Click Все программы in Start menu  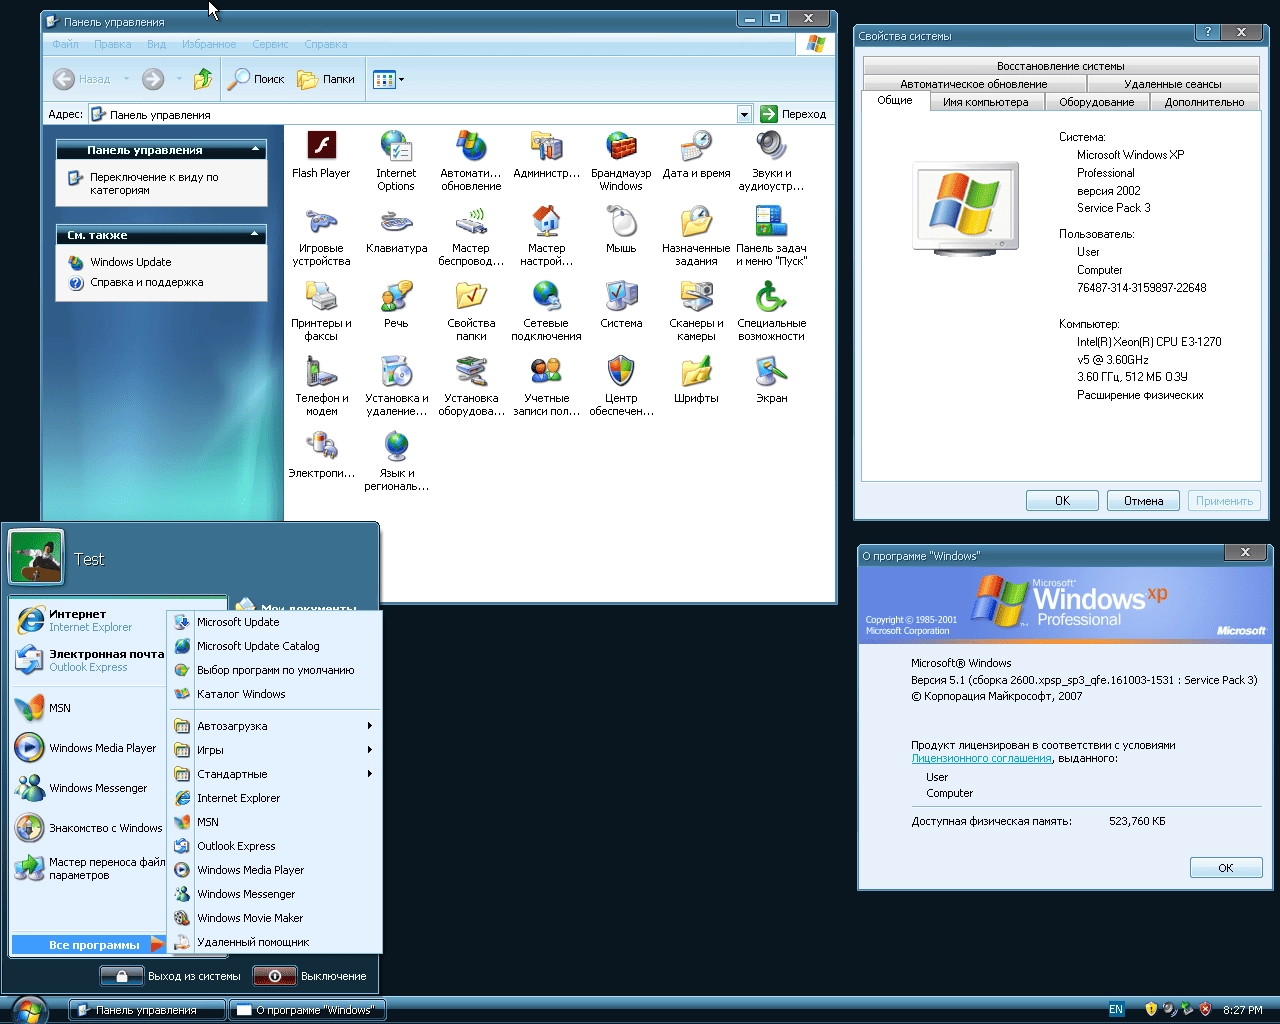point(89,944)
